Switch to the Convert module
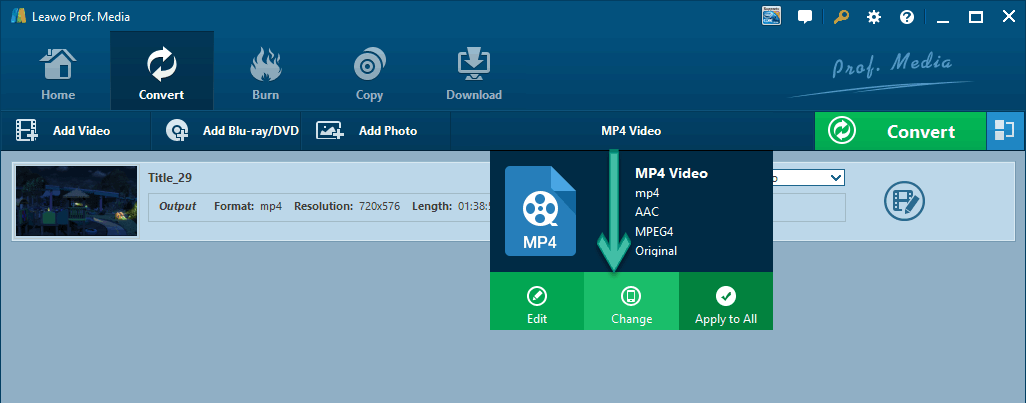 point(162,71)
